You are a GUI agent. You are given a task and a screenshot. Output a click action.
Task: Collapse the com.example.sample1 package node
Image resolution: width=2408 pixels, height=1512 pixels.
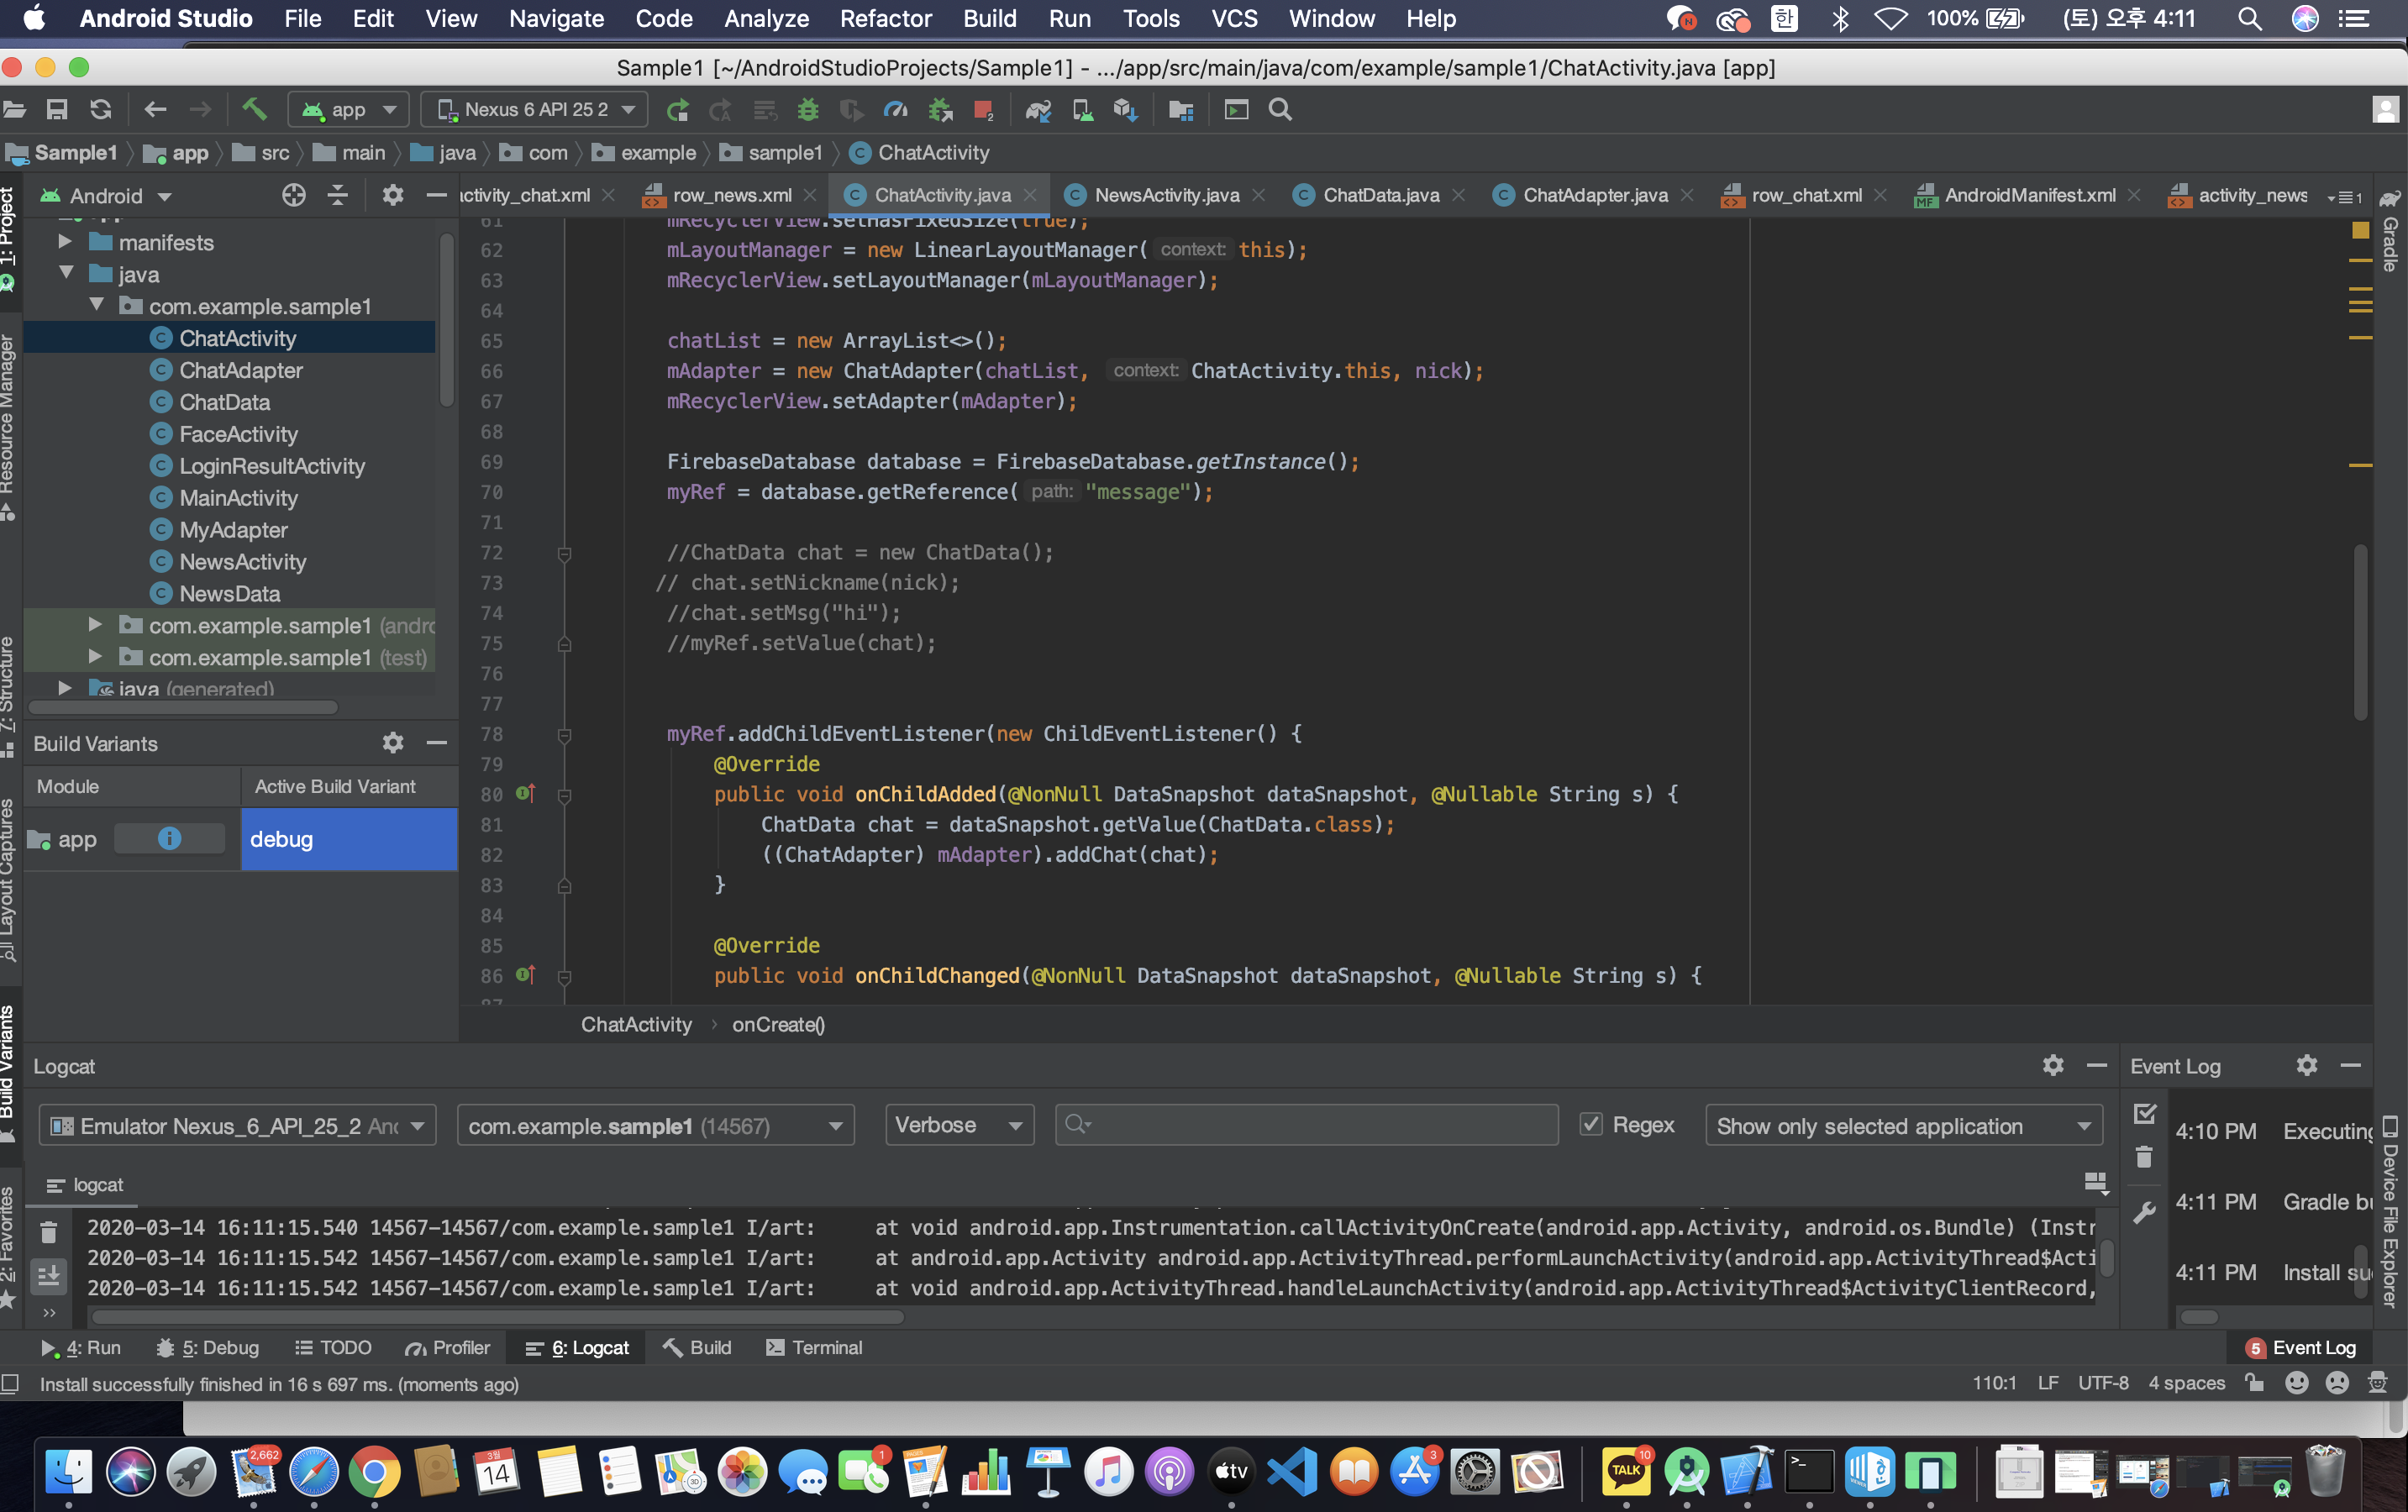click(97, 305)
